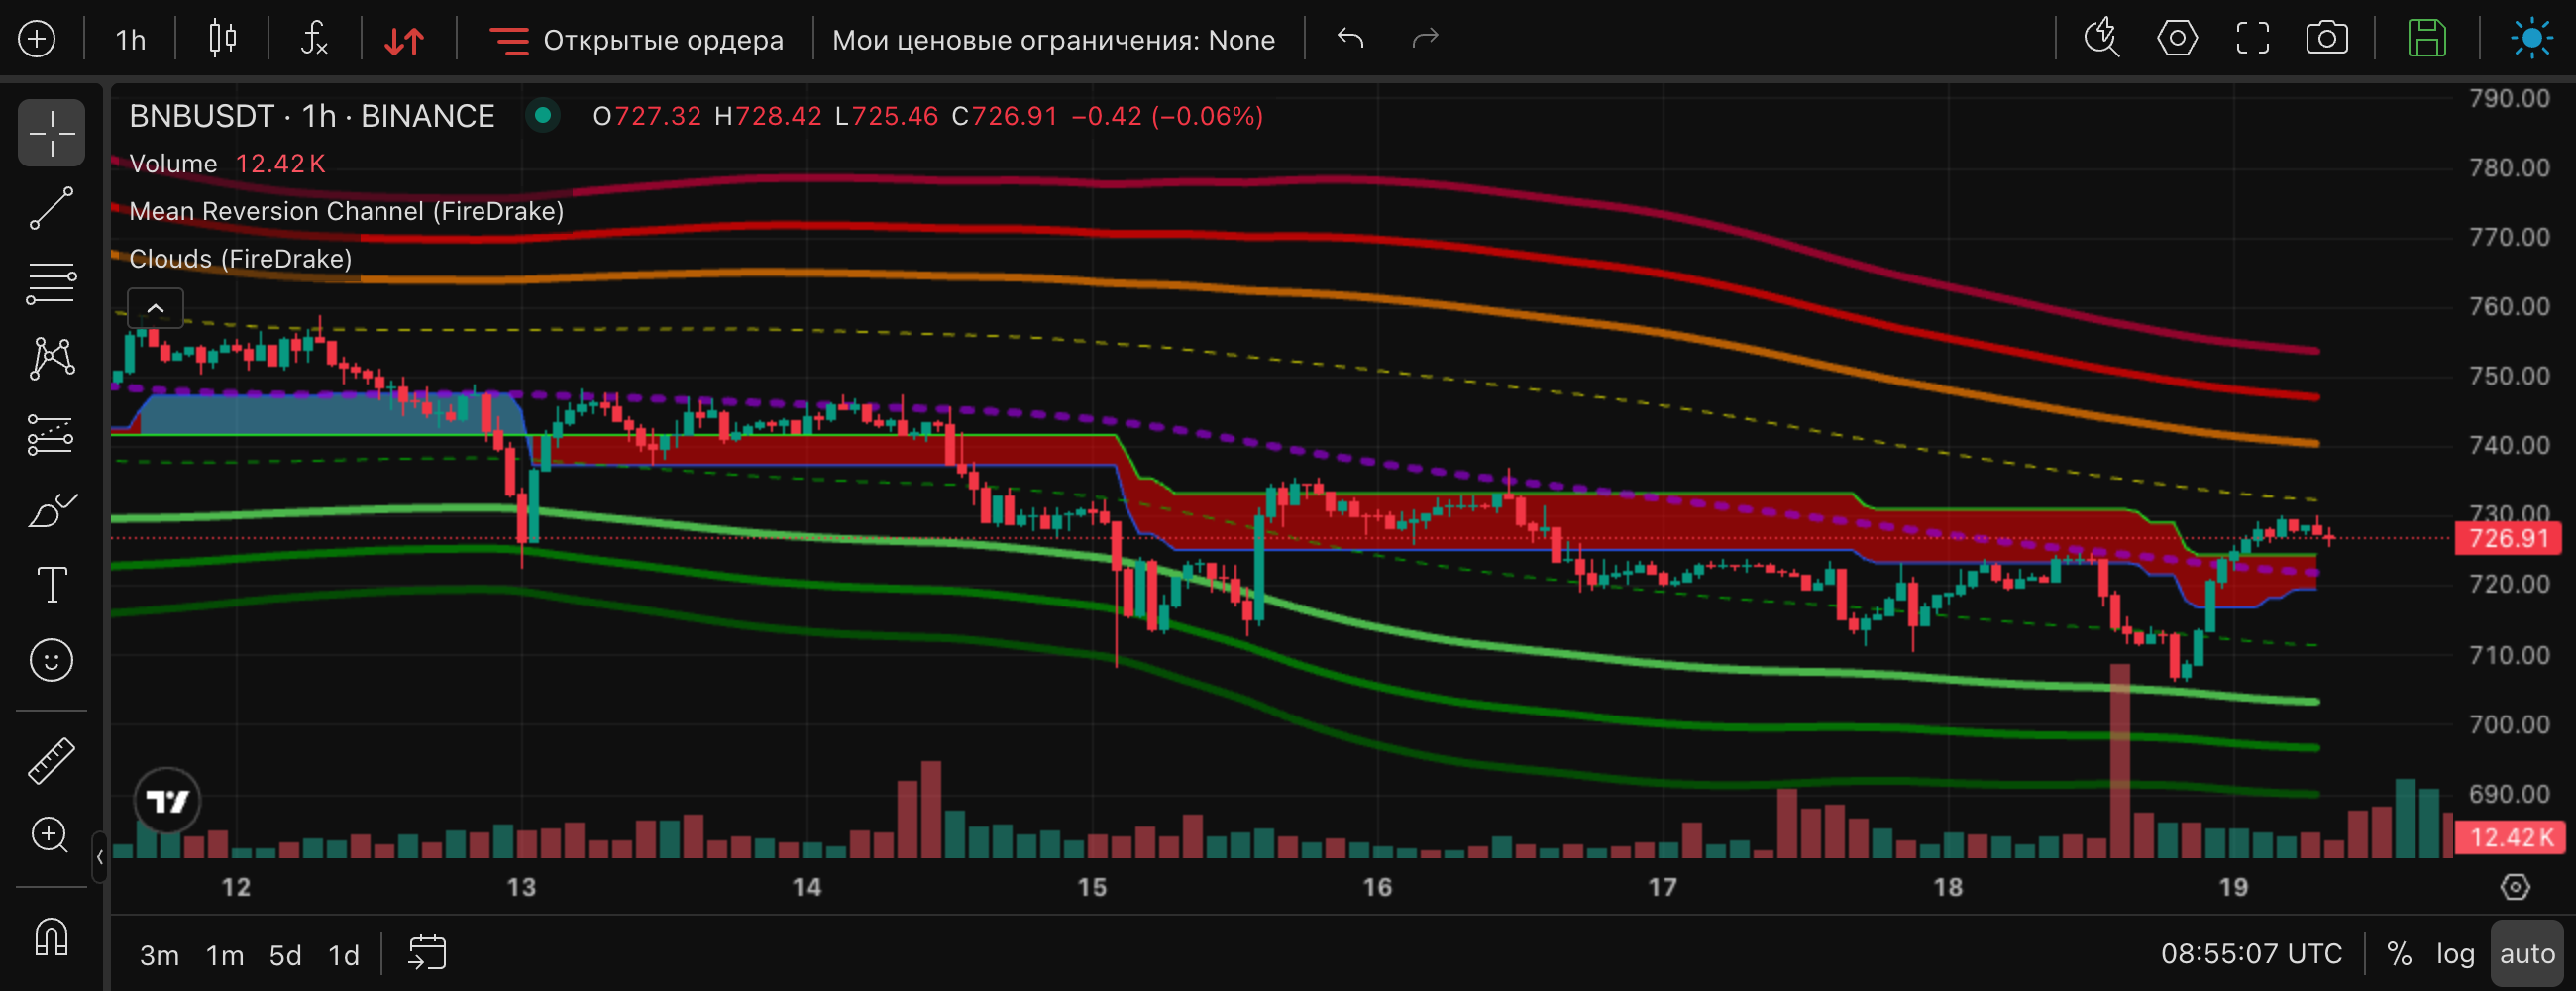Viewport: 2576px width, 991px height.
Task: Collapse the indicator legend with chevron
Action: click(155, 308)
